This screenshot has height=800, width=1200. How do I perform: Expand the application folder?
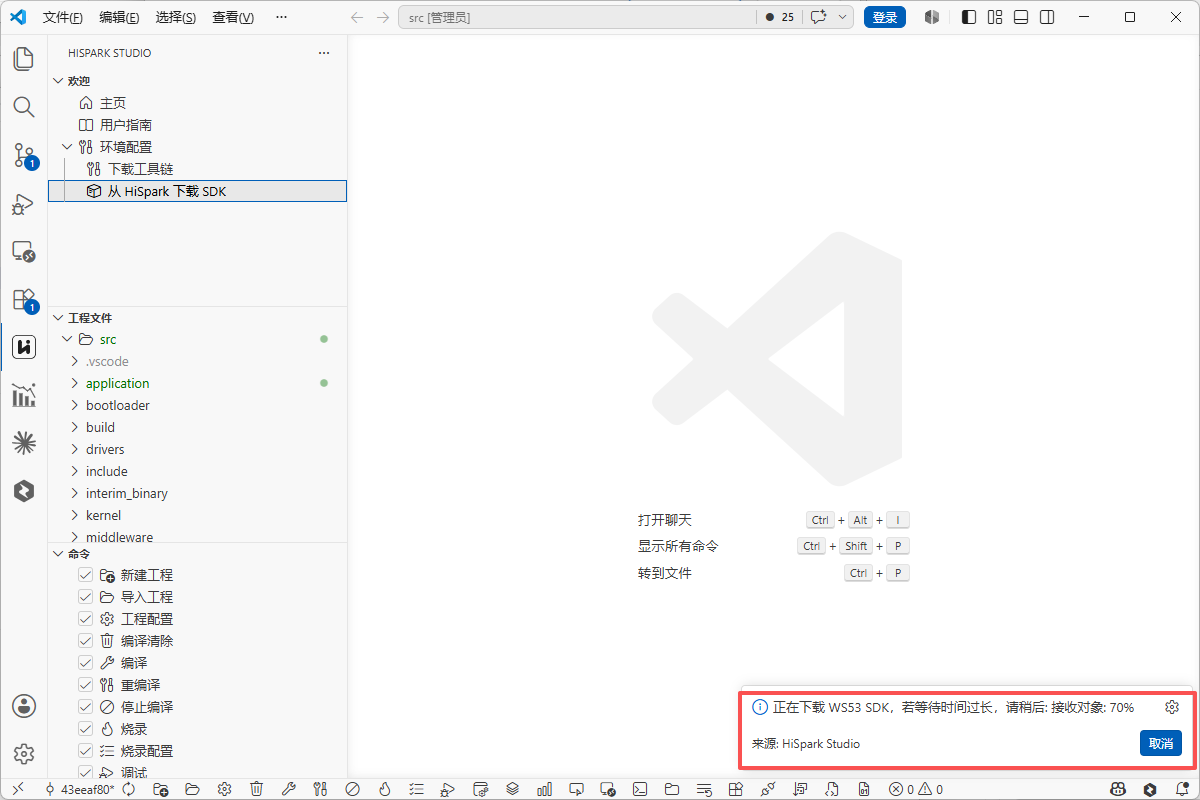pos(75,384)
